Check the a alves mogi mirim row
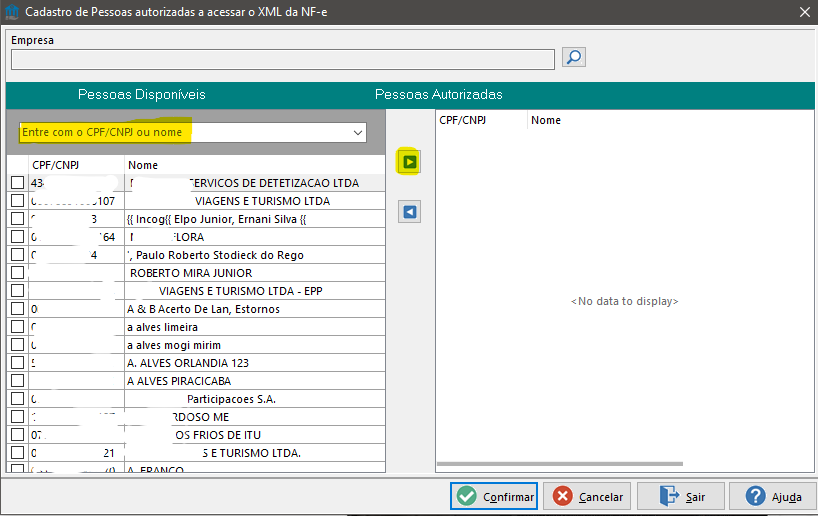 coord(18,345)
